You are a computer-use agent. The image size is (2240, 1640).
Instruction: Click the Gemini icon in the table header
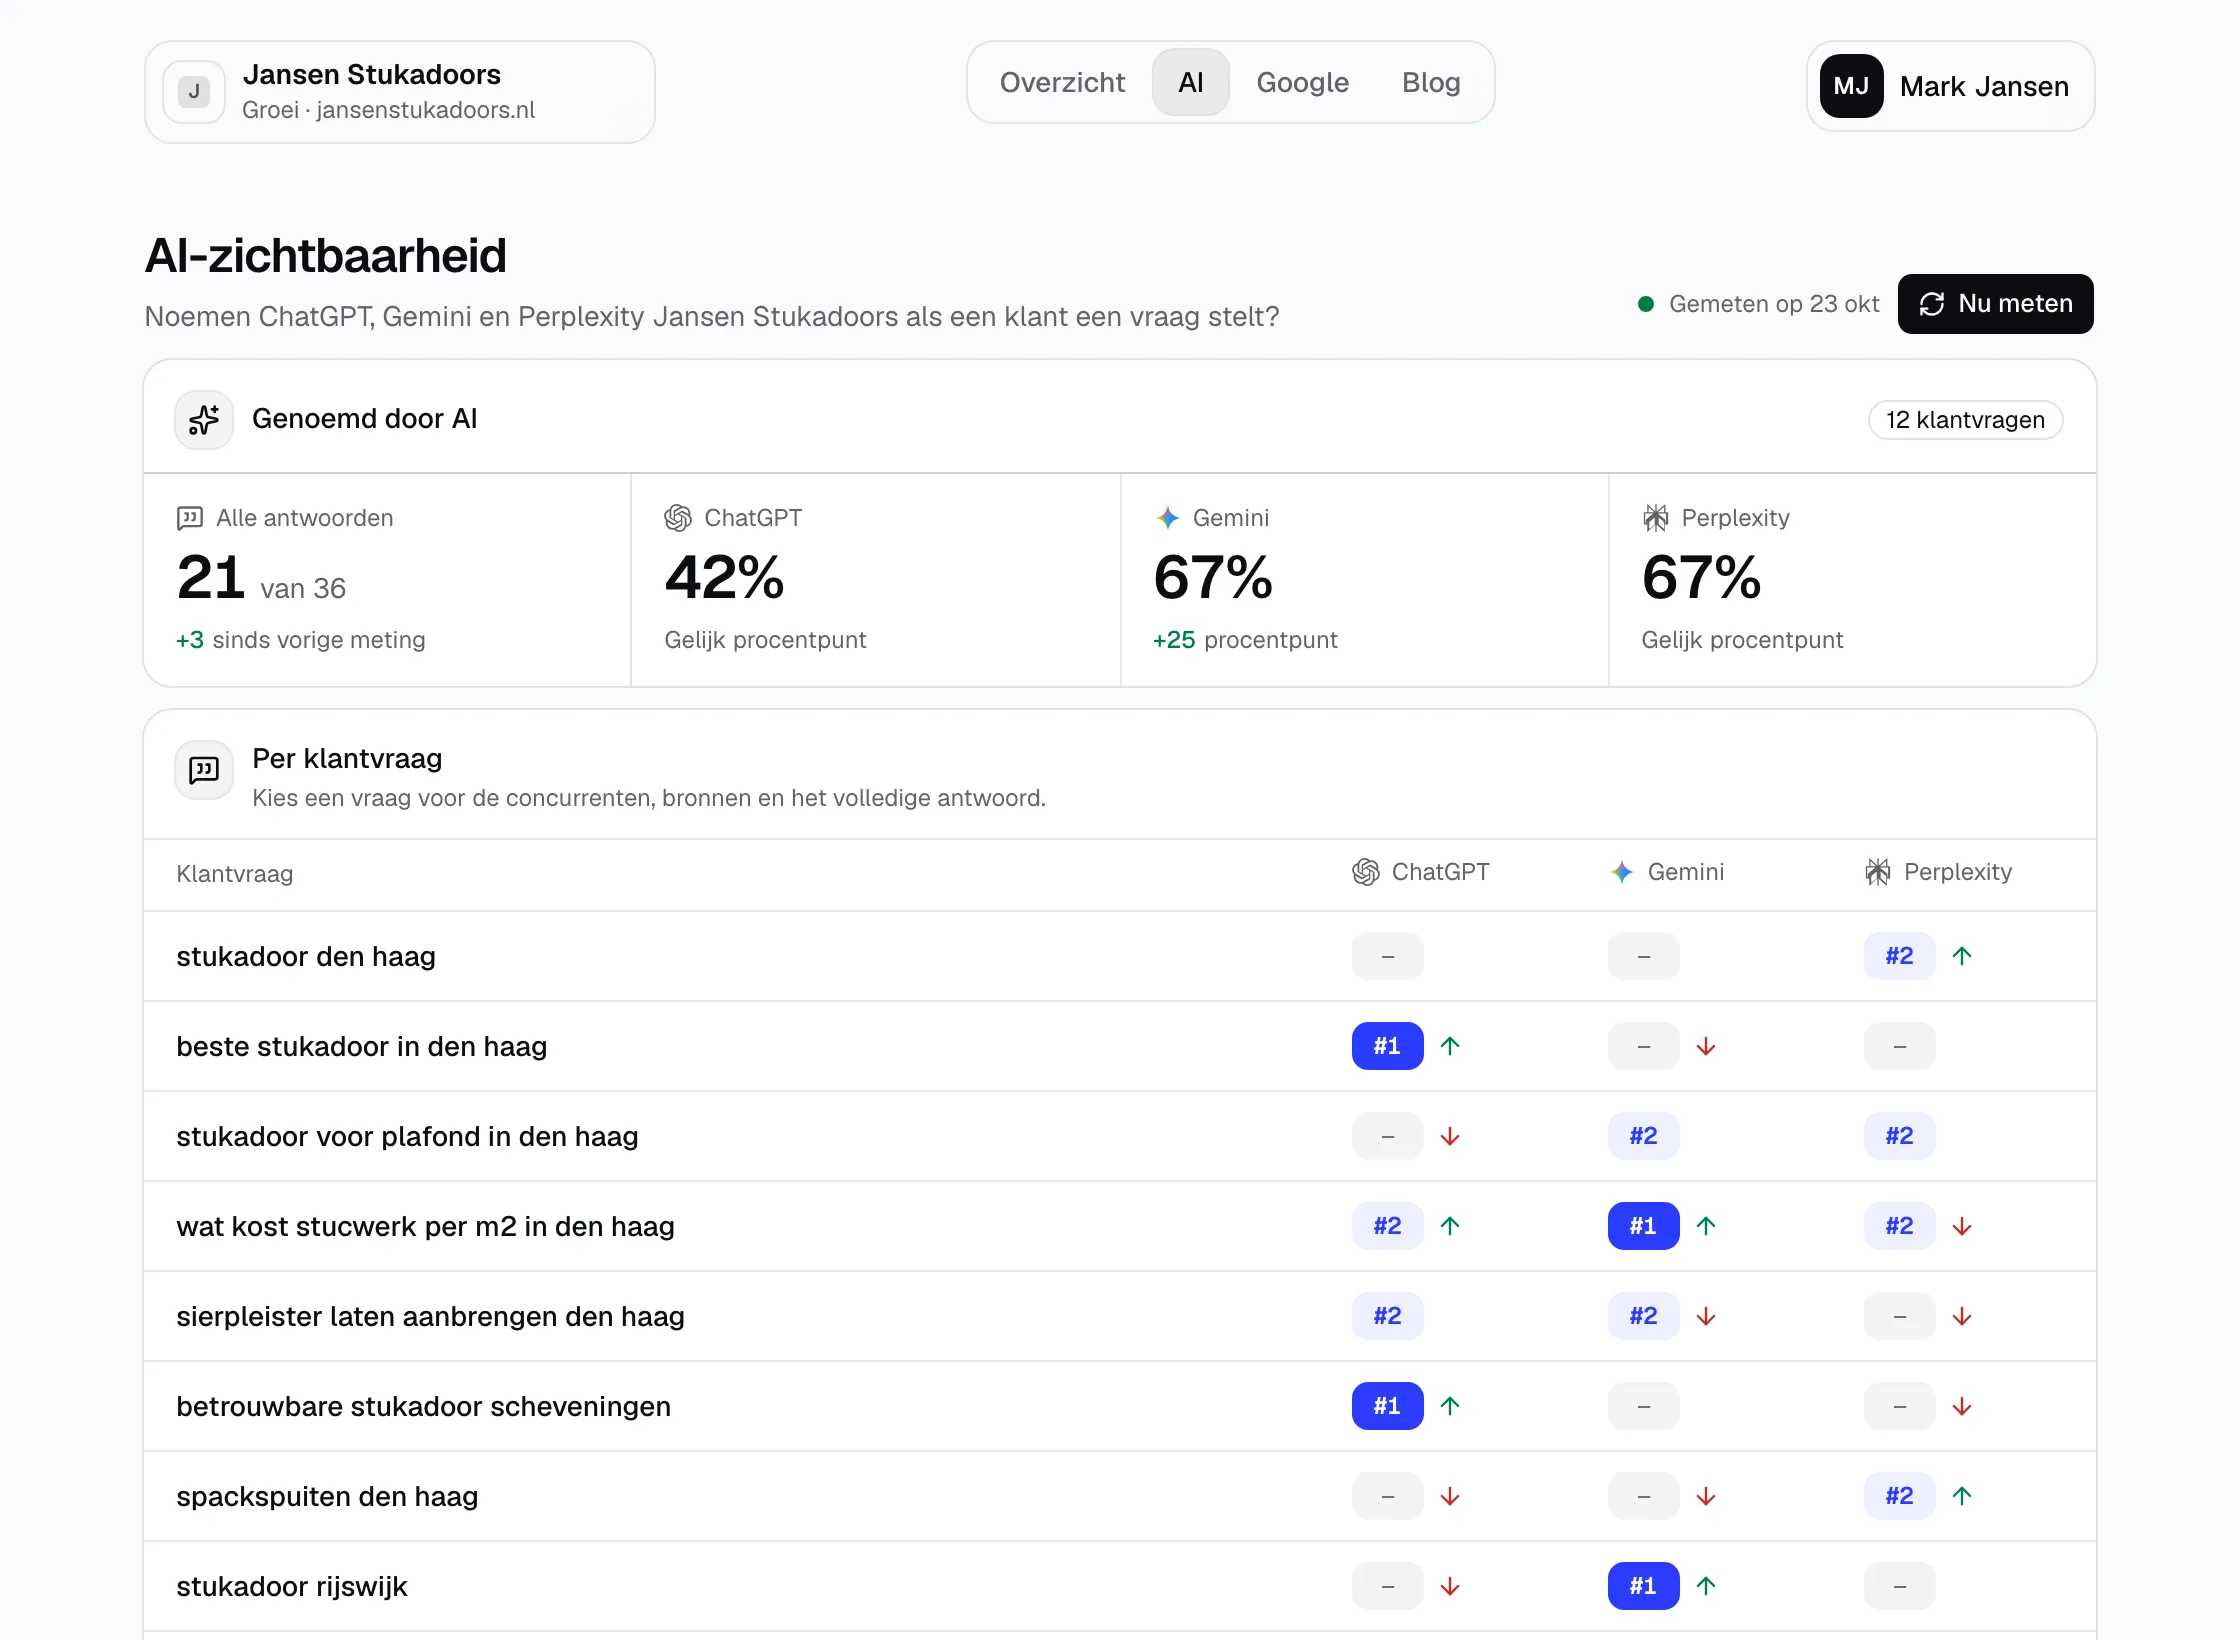[x=1622, y=872]
